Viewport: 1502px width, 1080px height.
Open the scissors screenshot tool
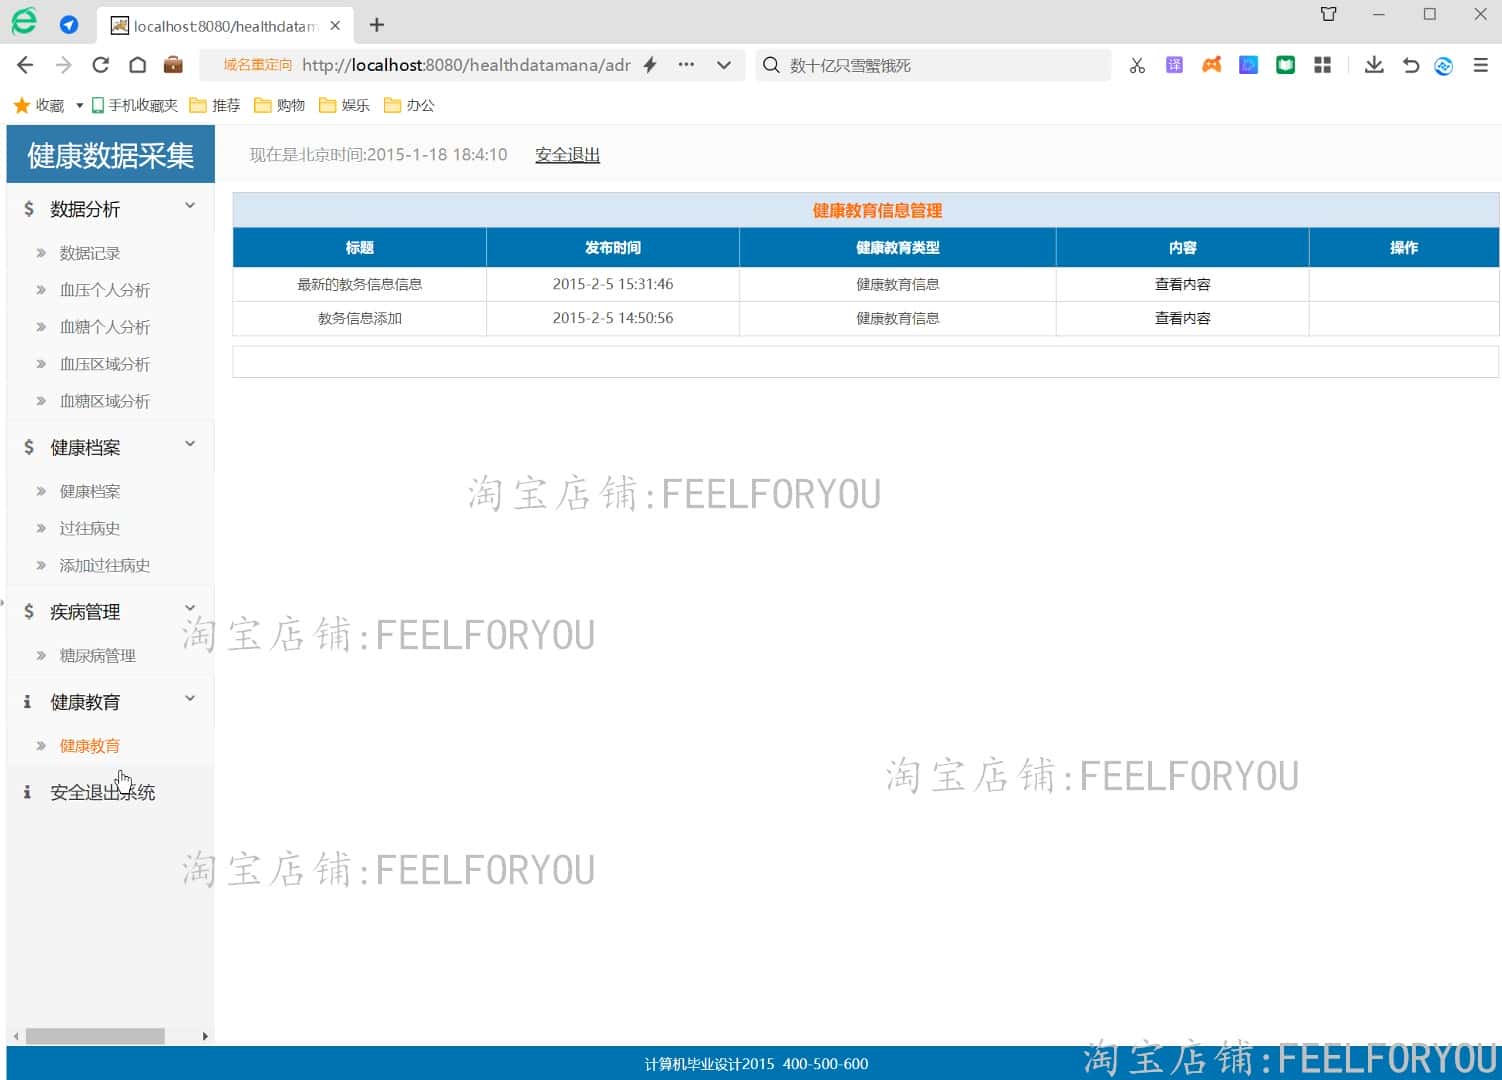tap(1137, 65)
